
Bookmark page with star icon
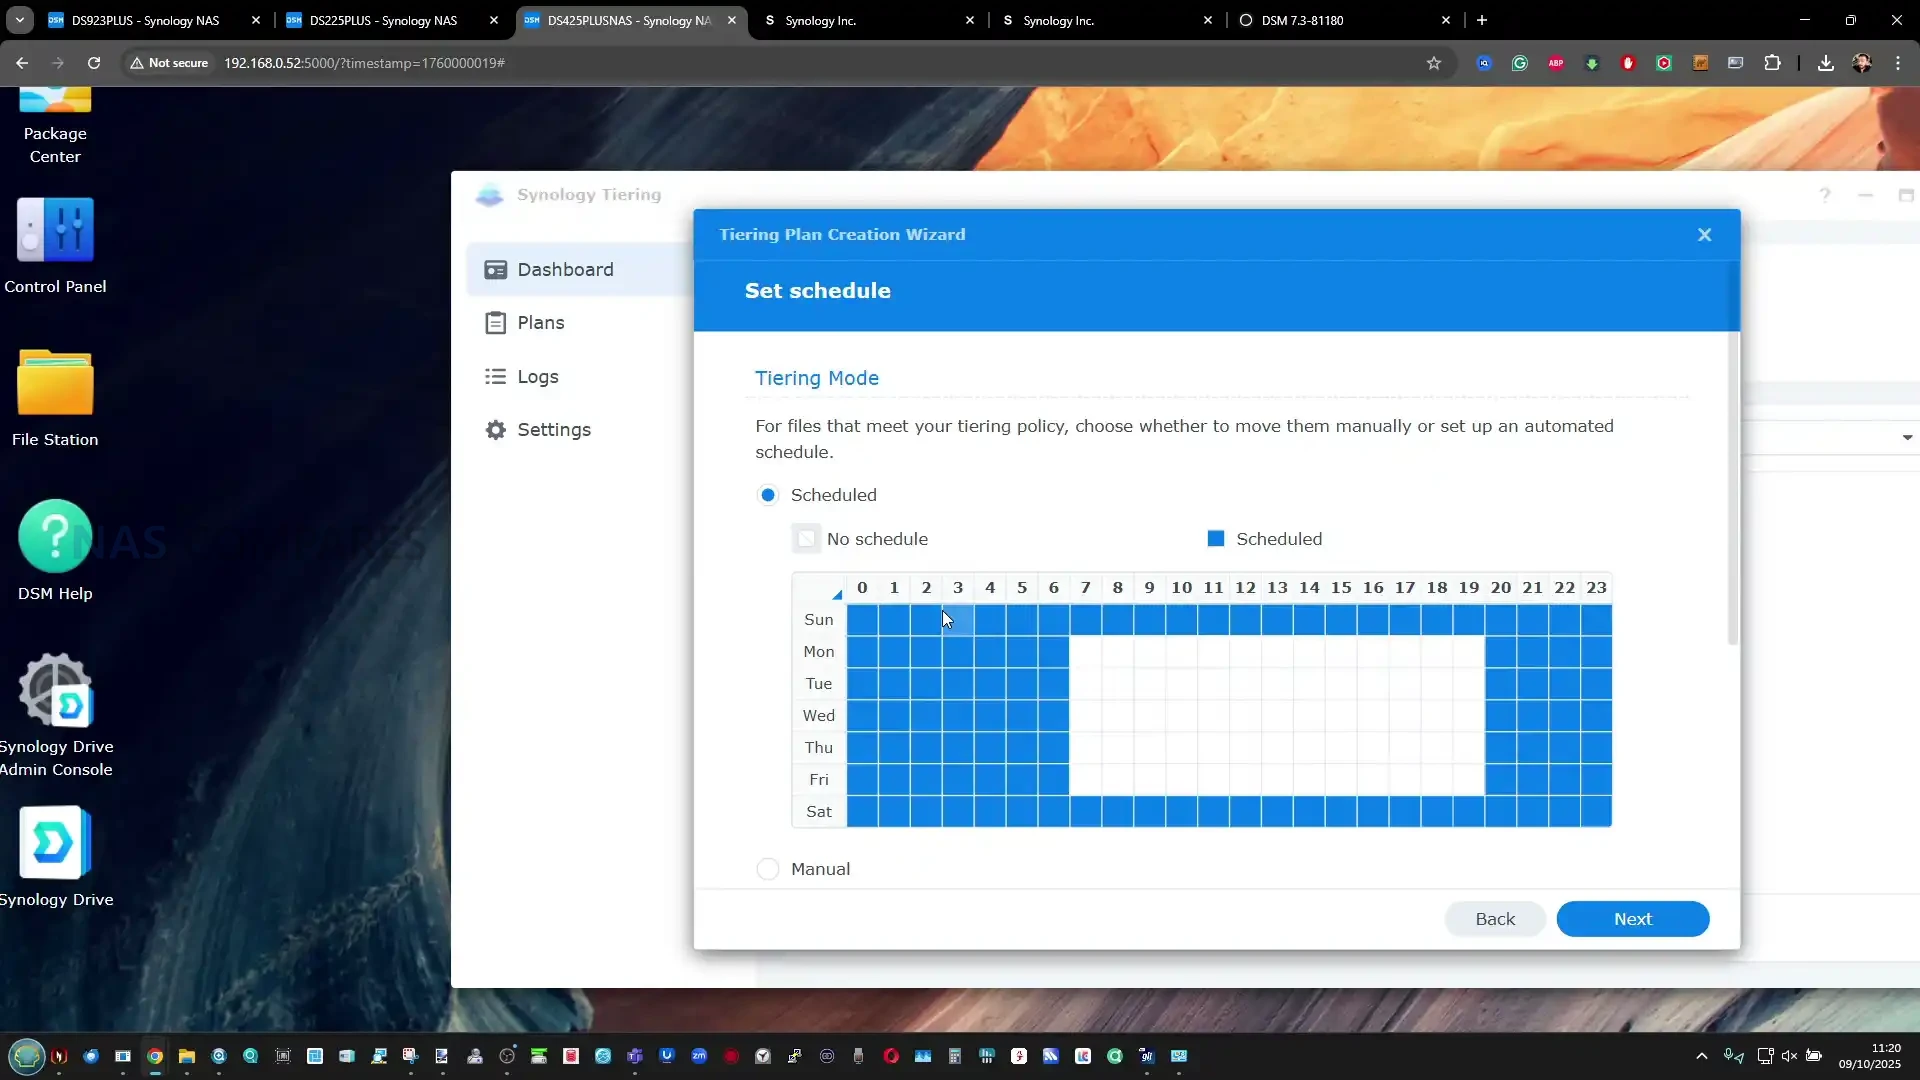[1434, 63]
